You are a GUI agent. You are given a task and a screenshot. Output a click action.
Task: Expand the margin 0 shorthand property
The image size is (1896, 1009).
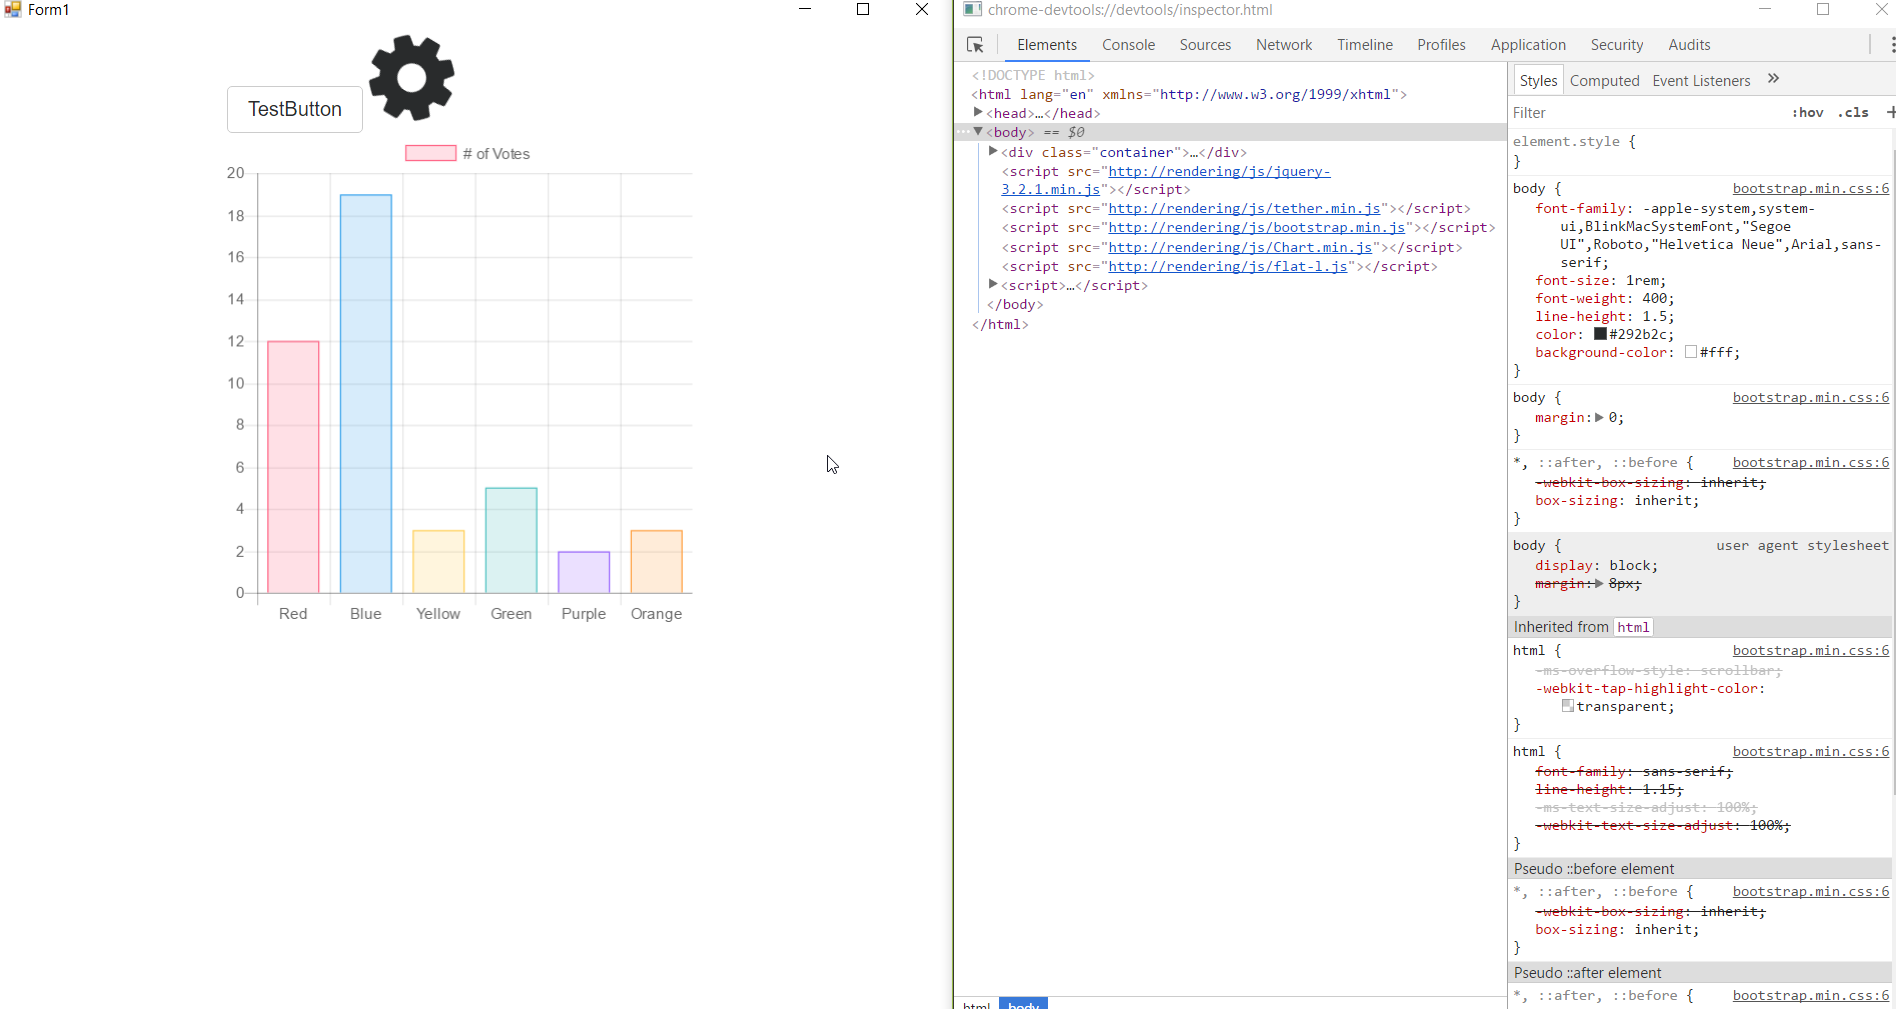point(1599,418)
